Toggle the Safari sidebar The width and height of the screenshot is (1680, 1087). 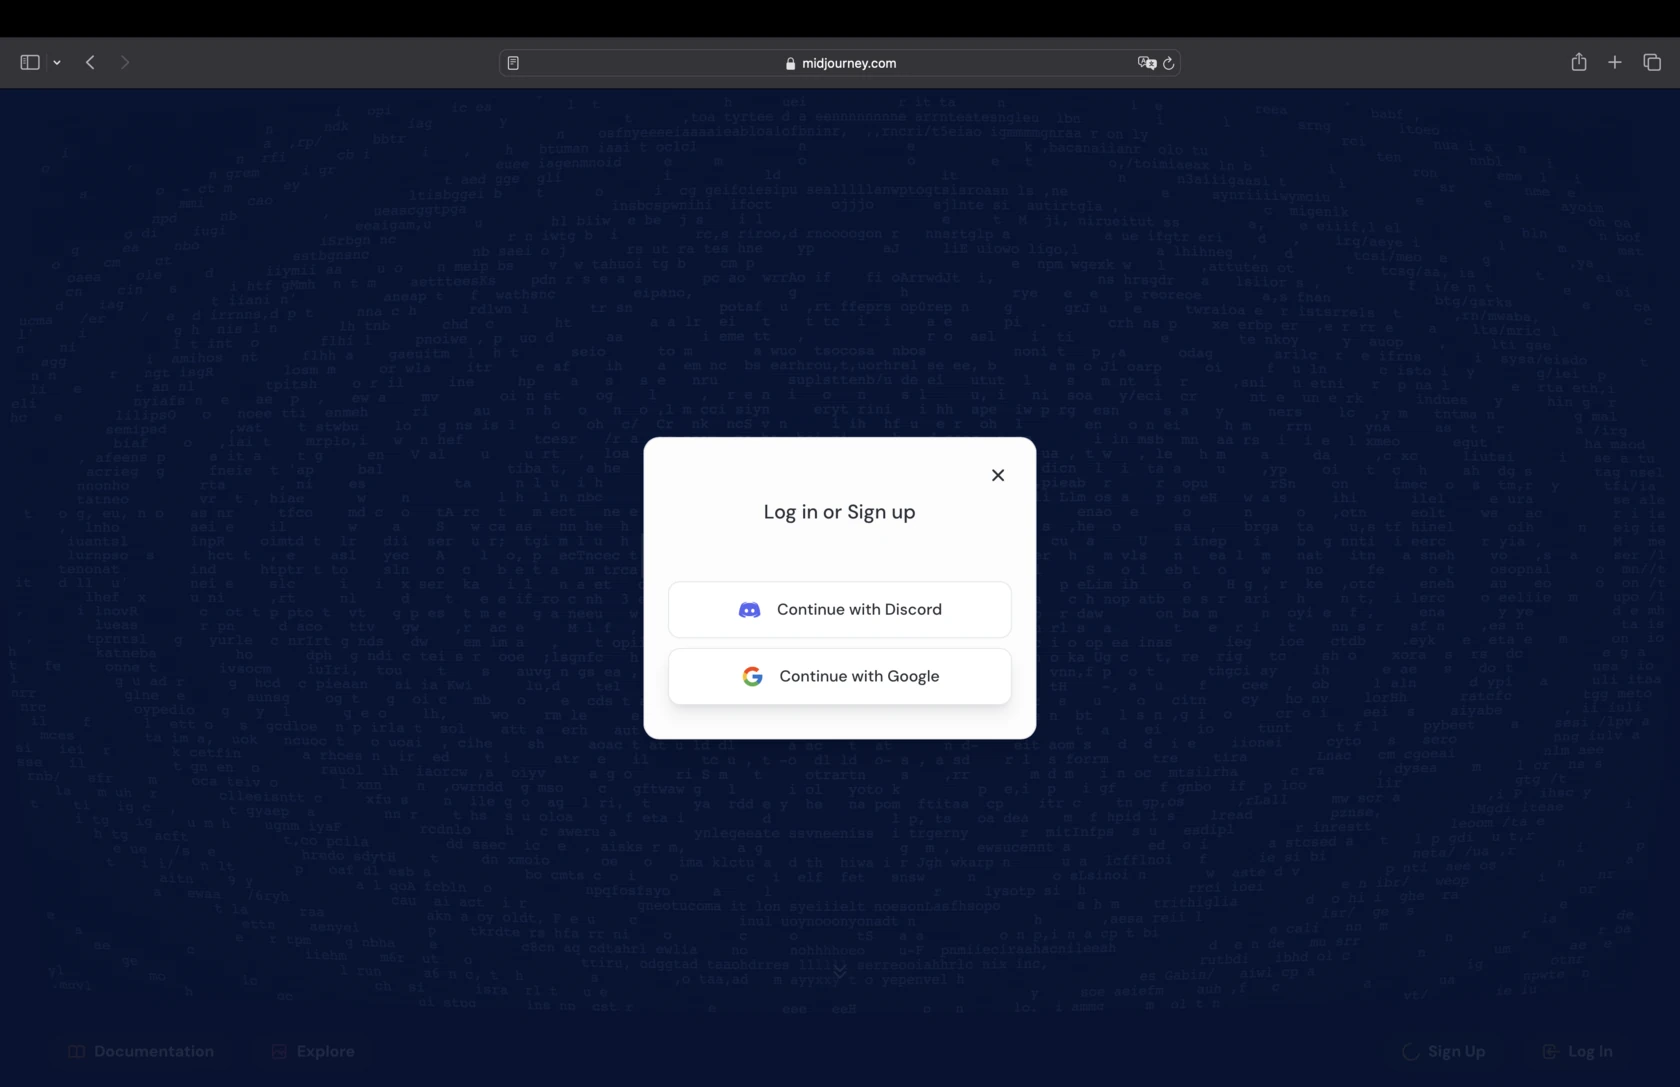30,62
